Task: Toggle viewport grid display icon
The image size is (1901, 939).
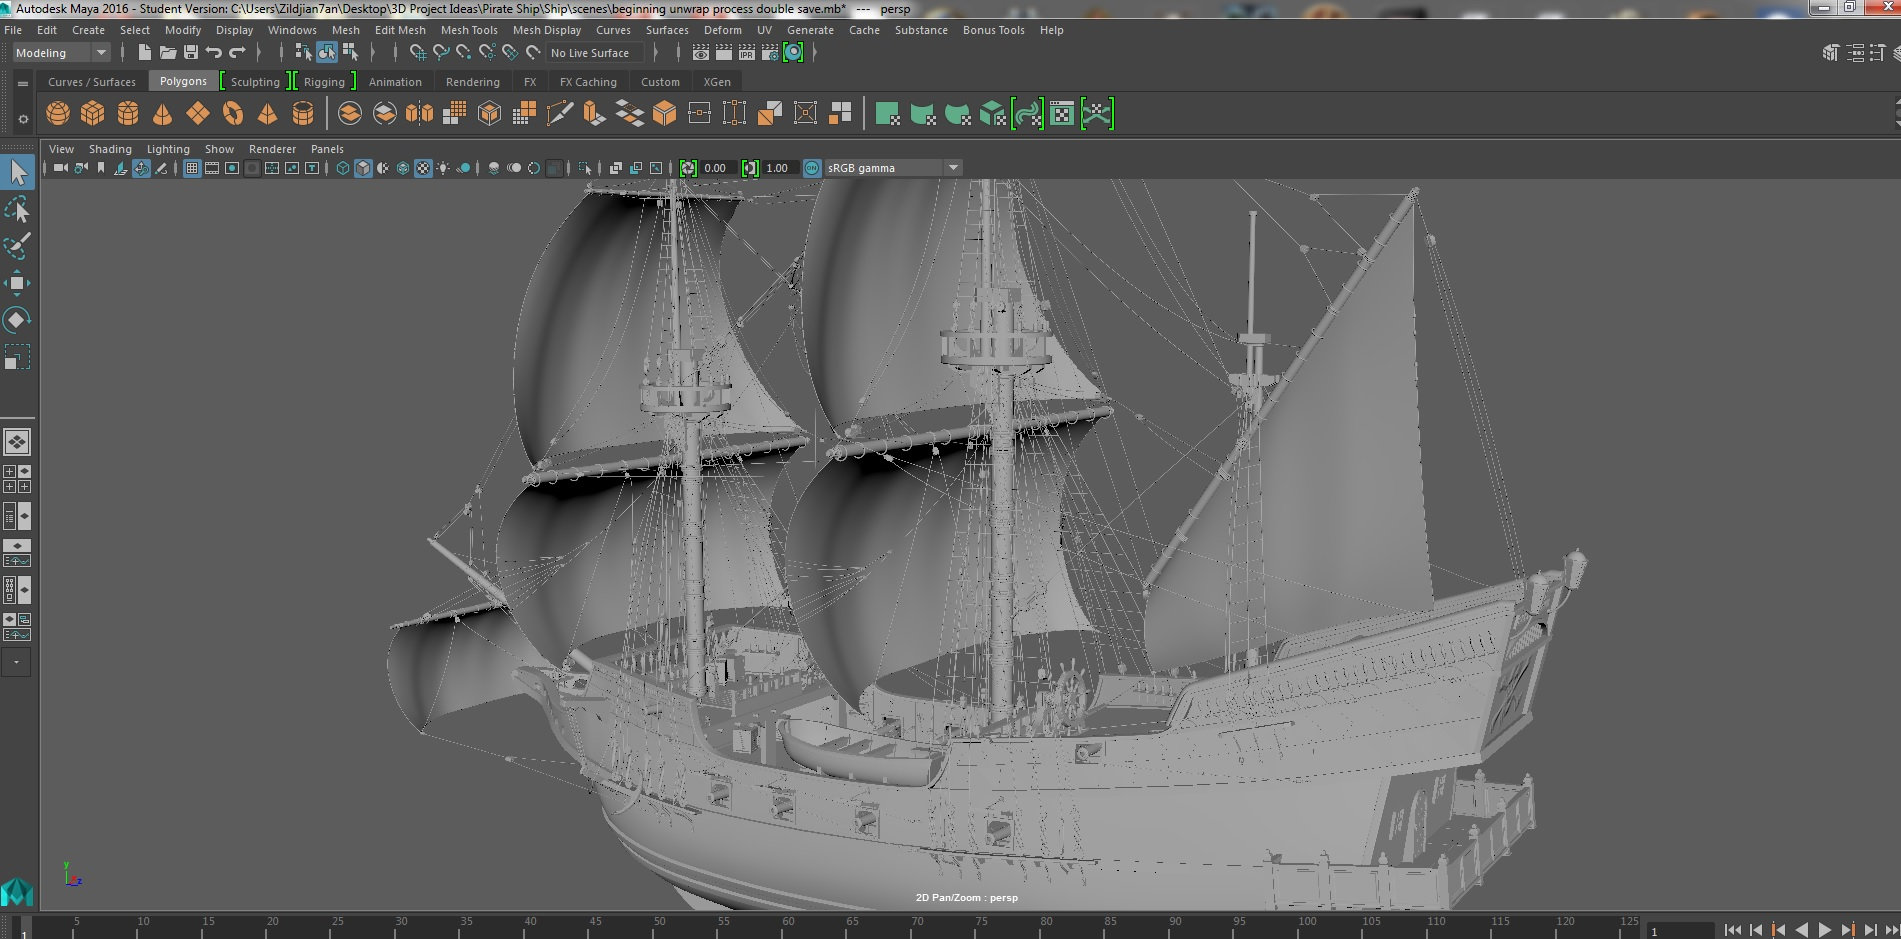Action: pos(192,168)
